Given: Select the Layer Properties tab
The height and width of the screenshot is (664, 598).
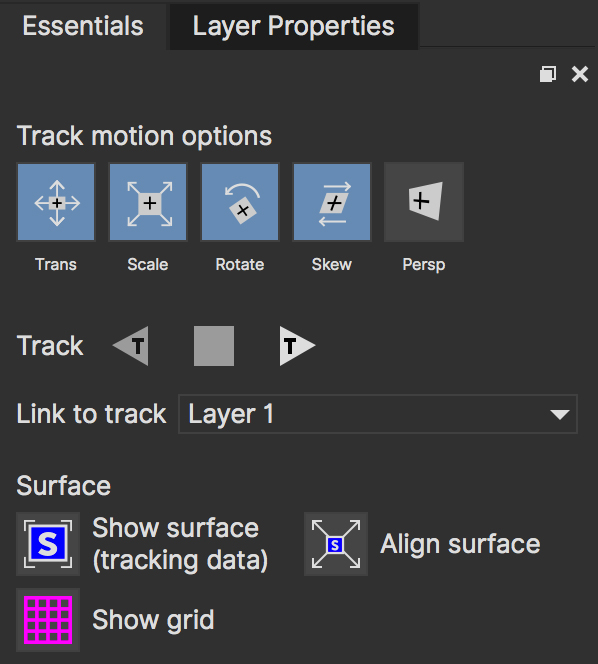Looking at the screenshot, I should [294, 26].
